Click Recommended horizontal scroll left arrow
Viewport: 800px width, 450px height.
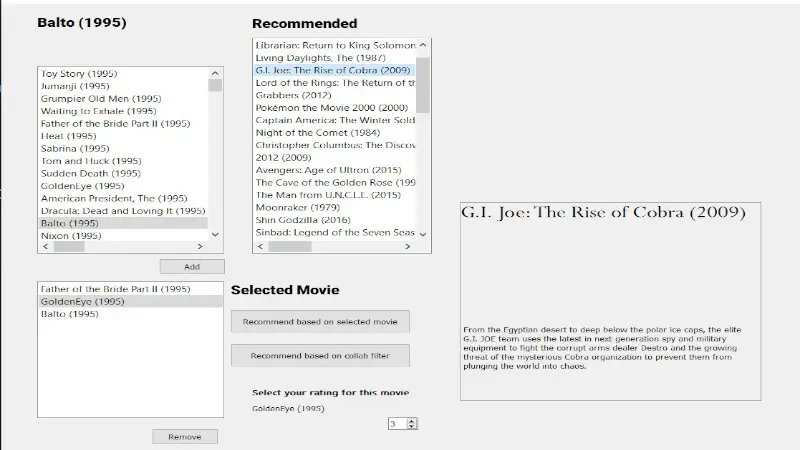coord(261,246)
